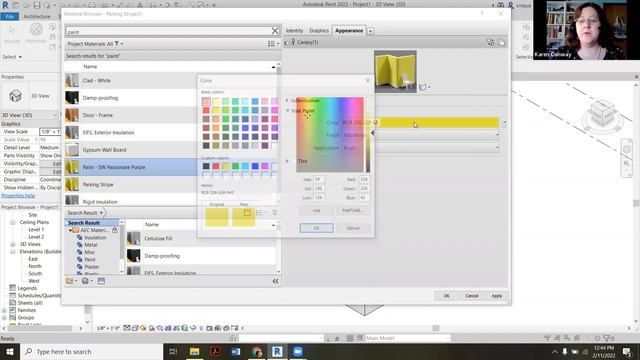Click the replace asset icon
640x360 pixels.
coord(490,42)
